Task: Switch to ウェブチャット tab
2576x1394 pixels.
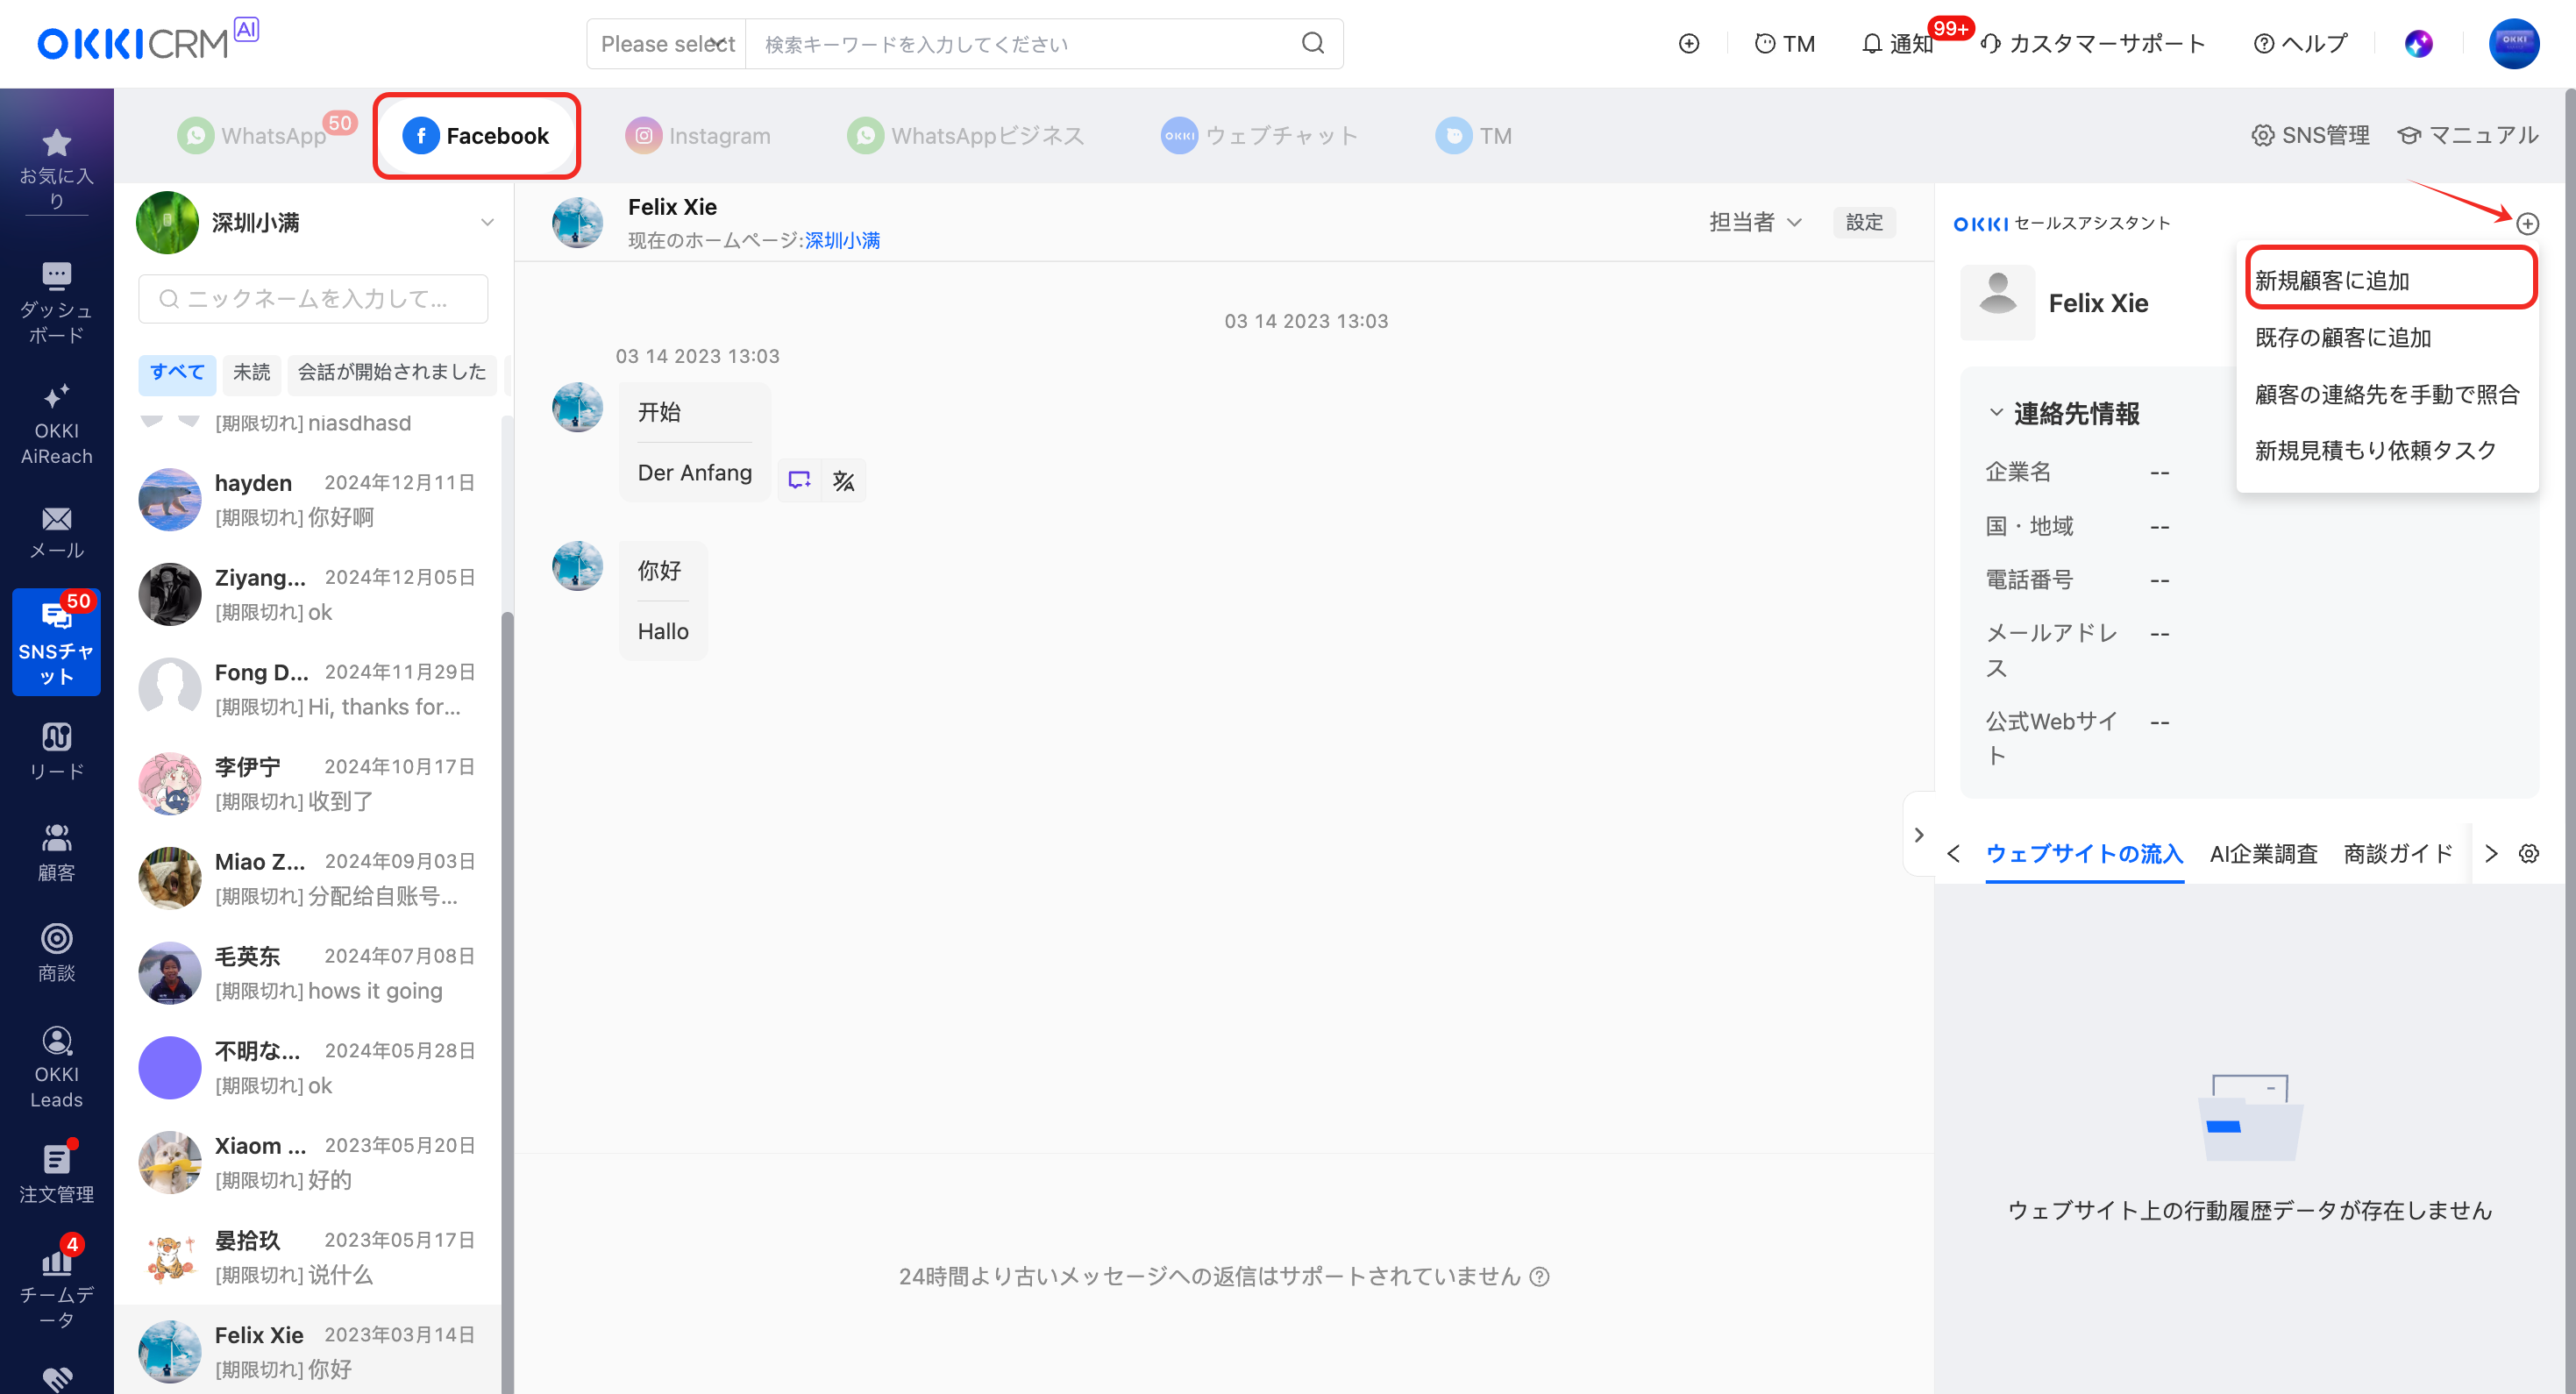Action: 1259,135
